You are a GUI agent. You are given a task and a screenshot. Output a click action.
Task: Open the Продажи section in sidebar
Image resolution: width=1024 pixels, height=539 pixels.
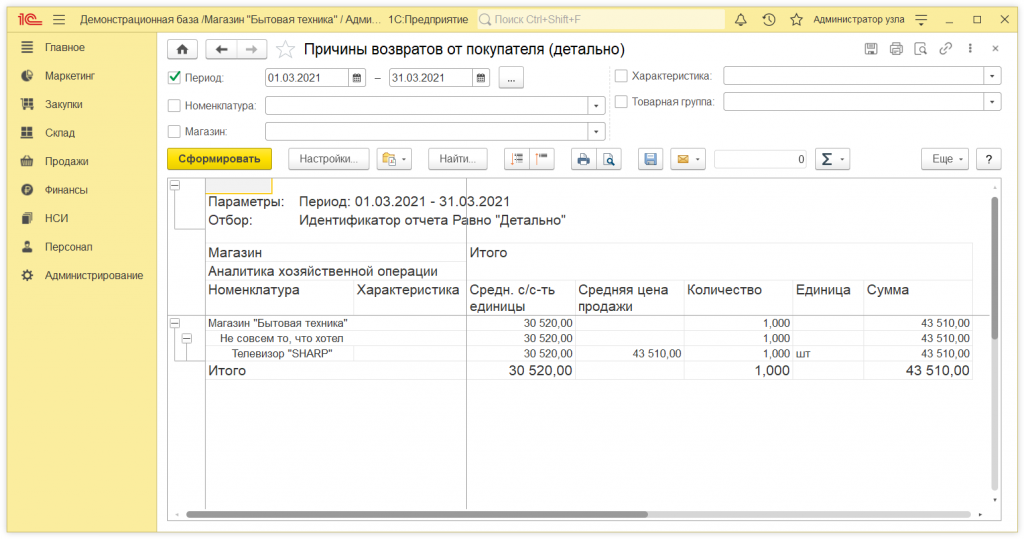pyautogui.click(x=66, y=161)
